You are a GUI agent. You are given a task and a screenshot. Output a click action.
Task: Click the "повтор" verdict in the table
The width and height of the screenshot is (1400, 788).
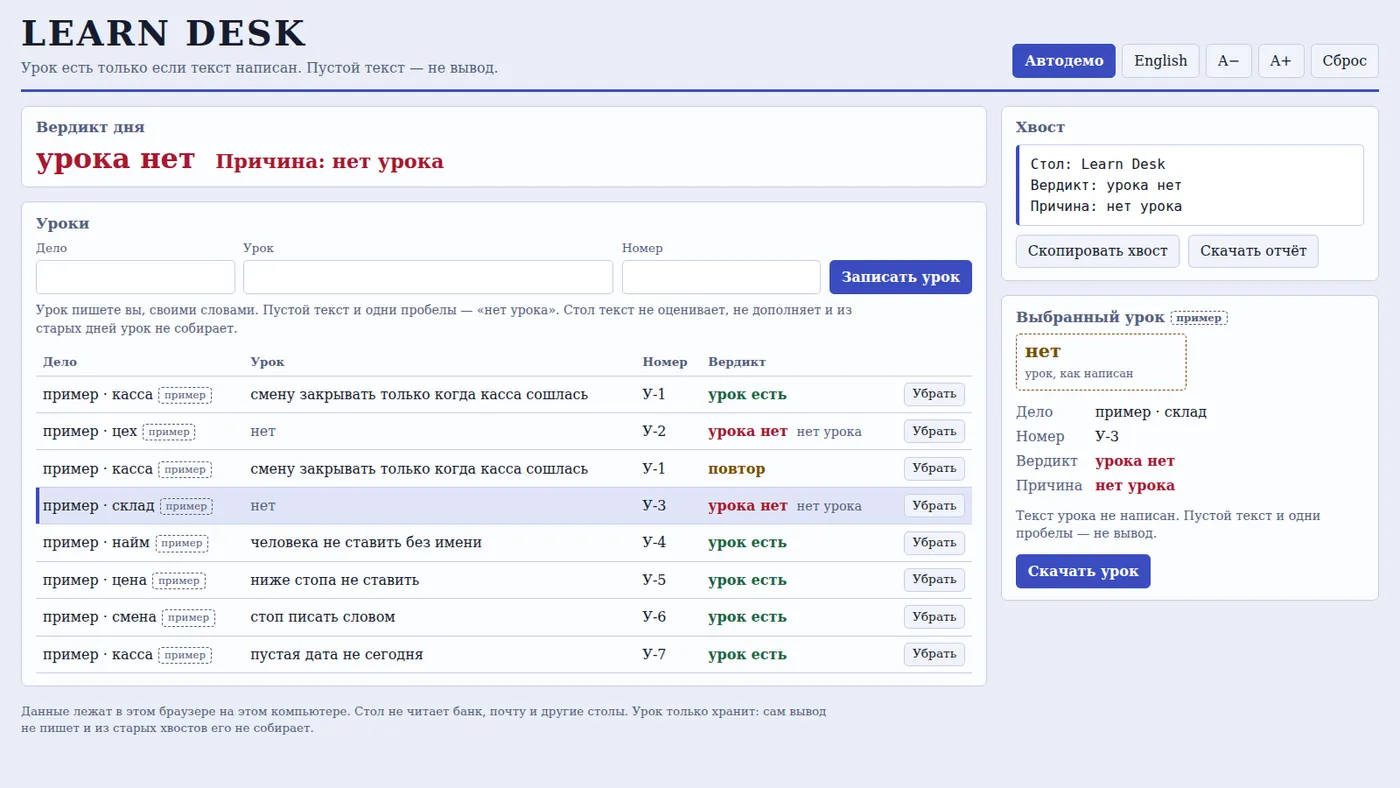pyautogui.click(x=736, y=469)
